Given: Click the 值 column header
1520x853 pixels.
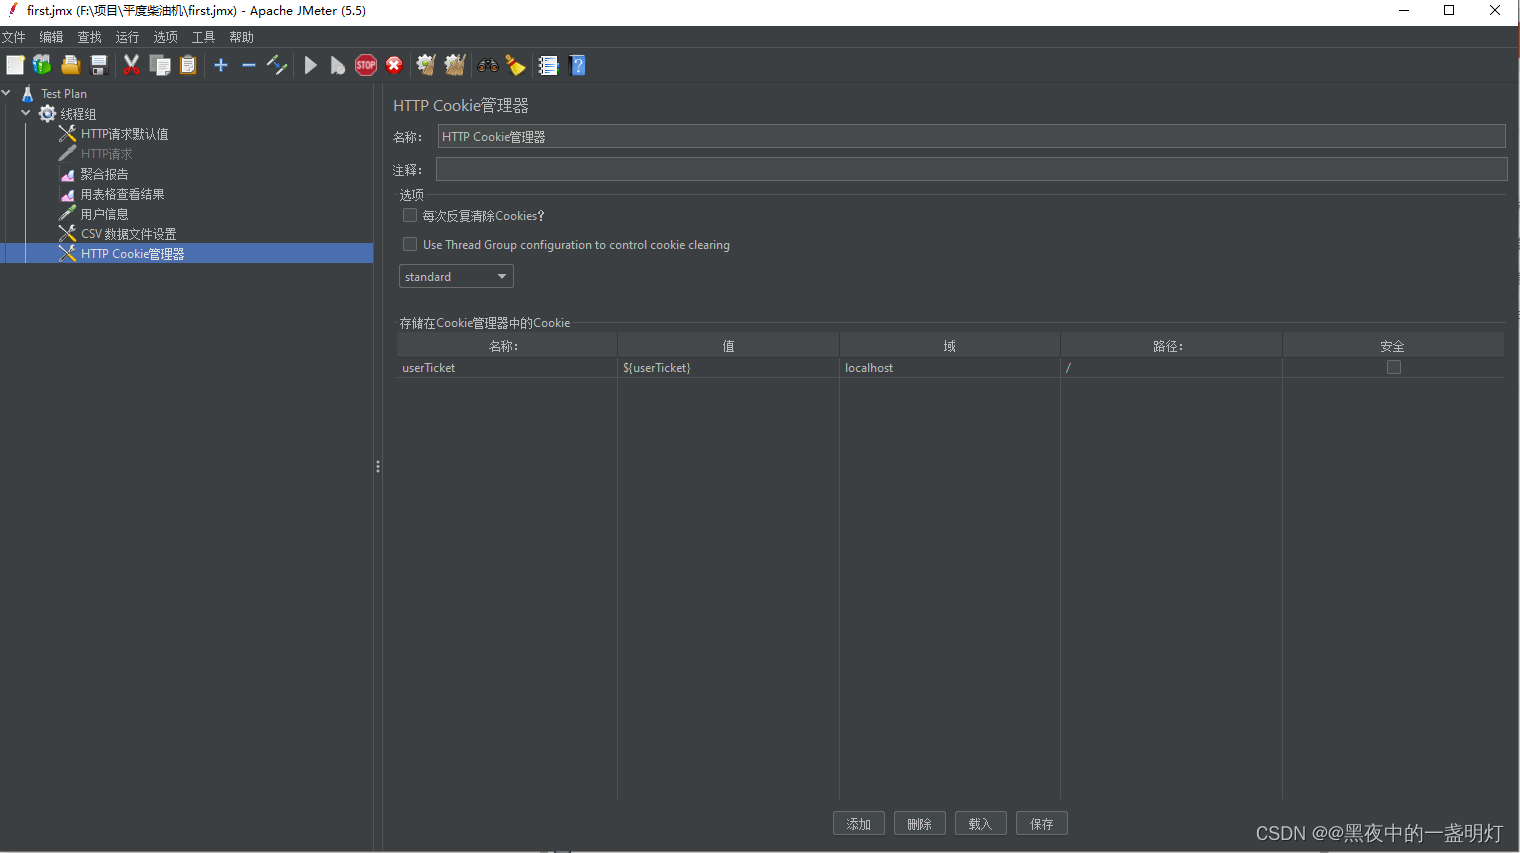Looking at the screenshot, I should [x=728, y=346].
